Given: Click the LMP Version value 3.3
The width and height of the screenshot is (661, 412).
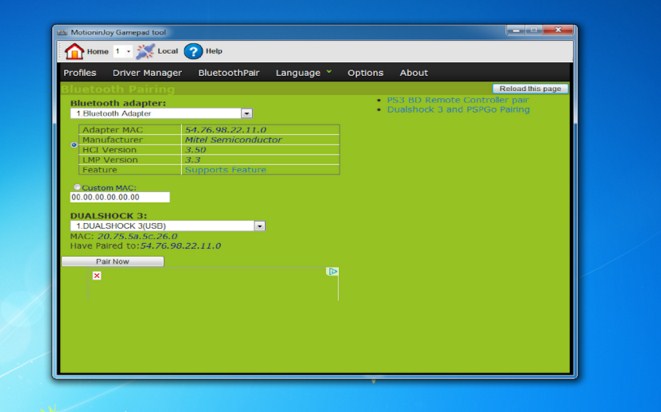Looking at the screenshot, I should [193, 160].
